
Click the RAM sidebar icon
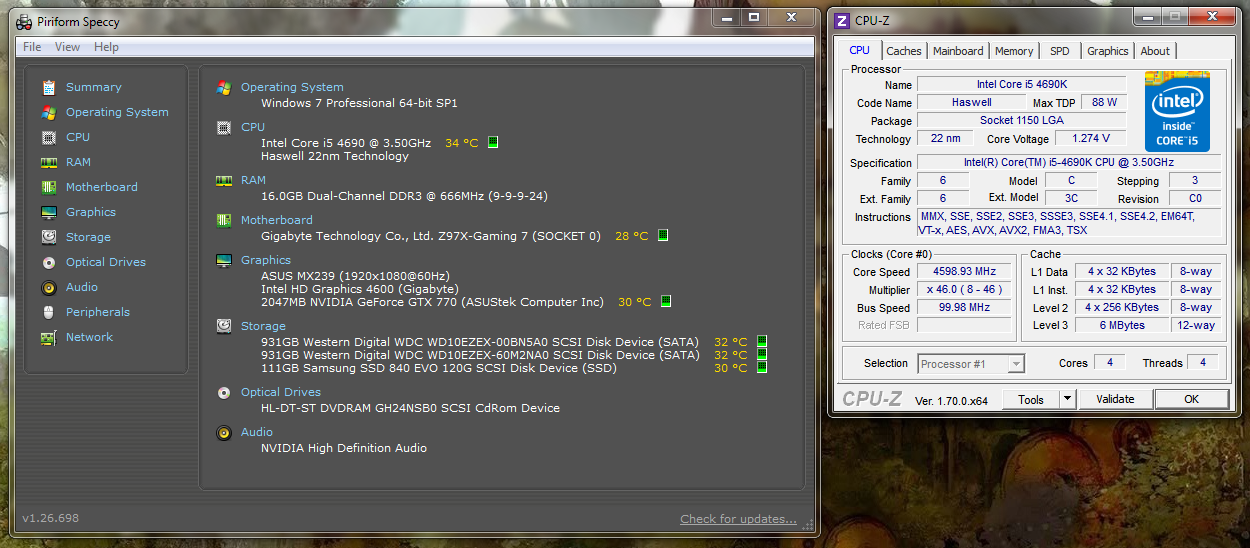click(48, 162)
